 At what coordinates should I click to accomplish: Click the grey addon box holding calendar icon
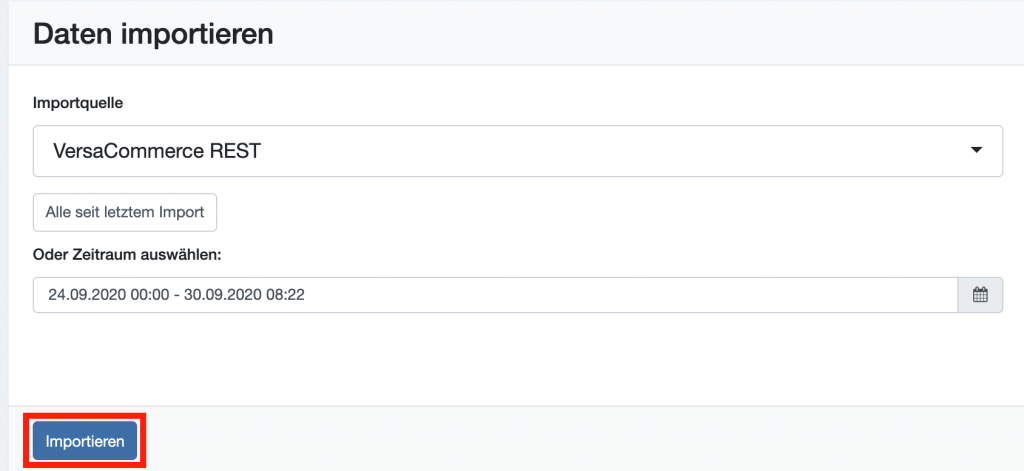[980, 295]
